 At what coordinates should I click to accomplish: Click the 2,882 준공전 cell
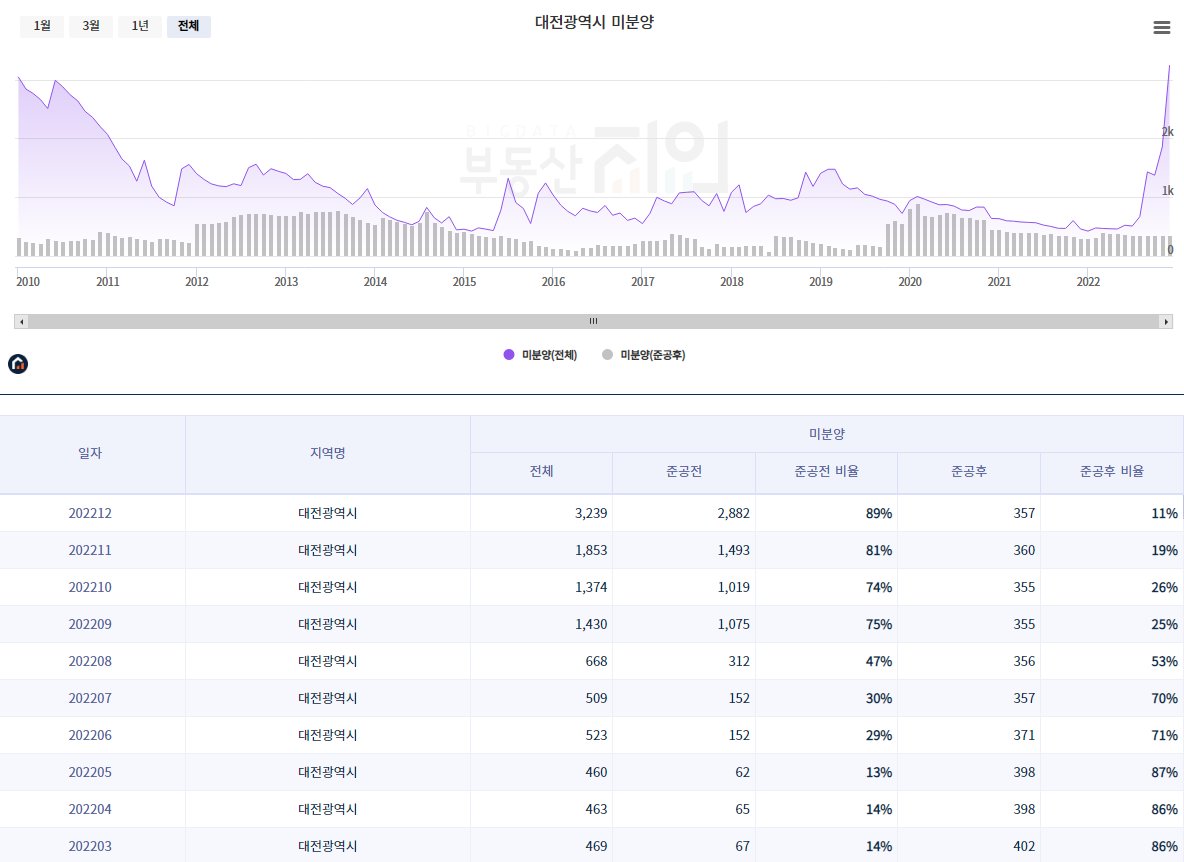click(684, 513)
